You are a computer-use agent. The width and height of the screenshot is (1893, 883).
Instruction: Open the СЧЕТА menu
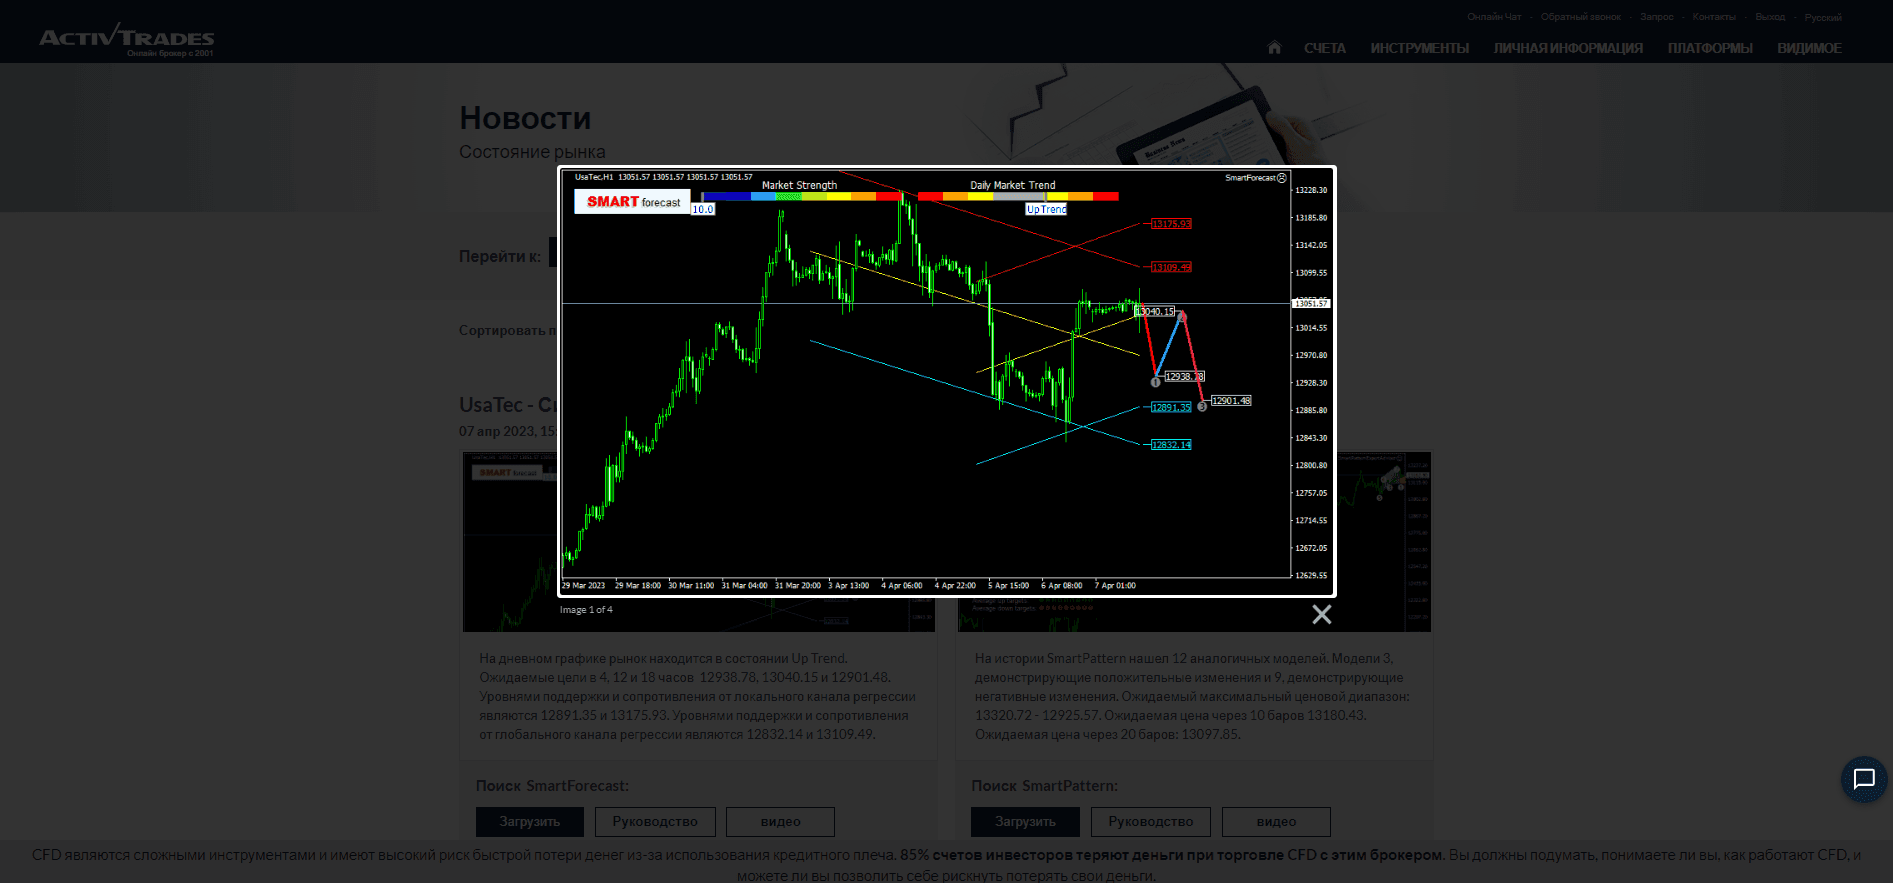(x=1325, y=48)
